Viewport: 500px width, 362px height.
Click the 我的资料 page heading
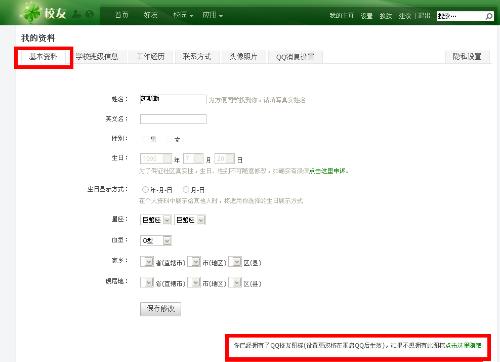(x=38, y=38)
